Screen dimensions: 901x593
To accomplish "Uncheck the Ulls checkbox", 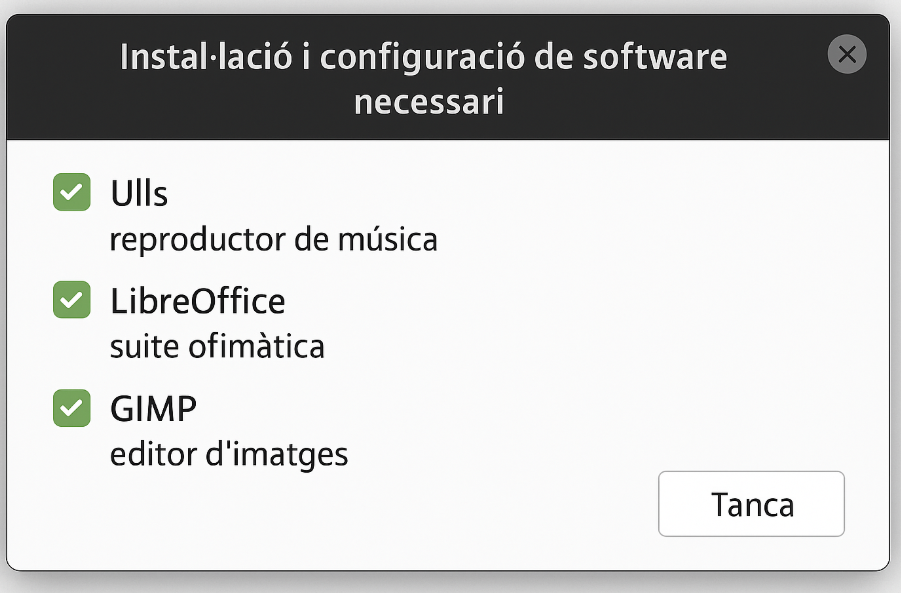I will point(71,192).
